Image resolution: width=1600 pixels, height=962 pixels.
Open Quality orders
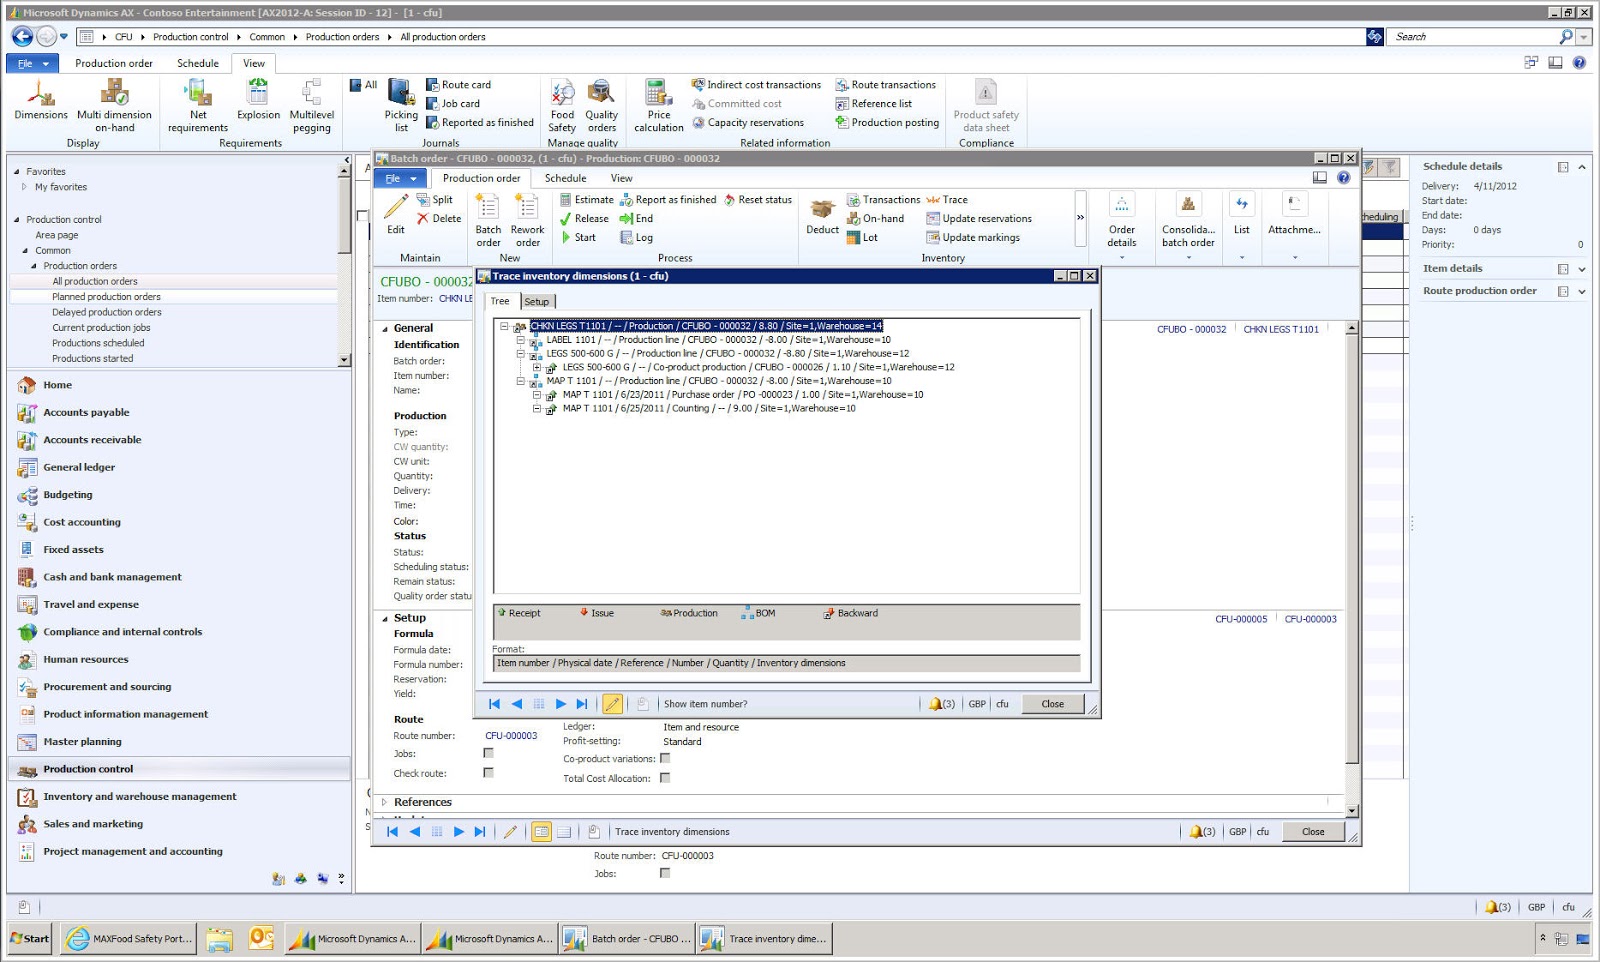[601, 106]
